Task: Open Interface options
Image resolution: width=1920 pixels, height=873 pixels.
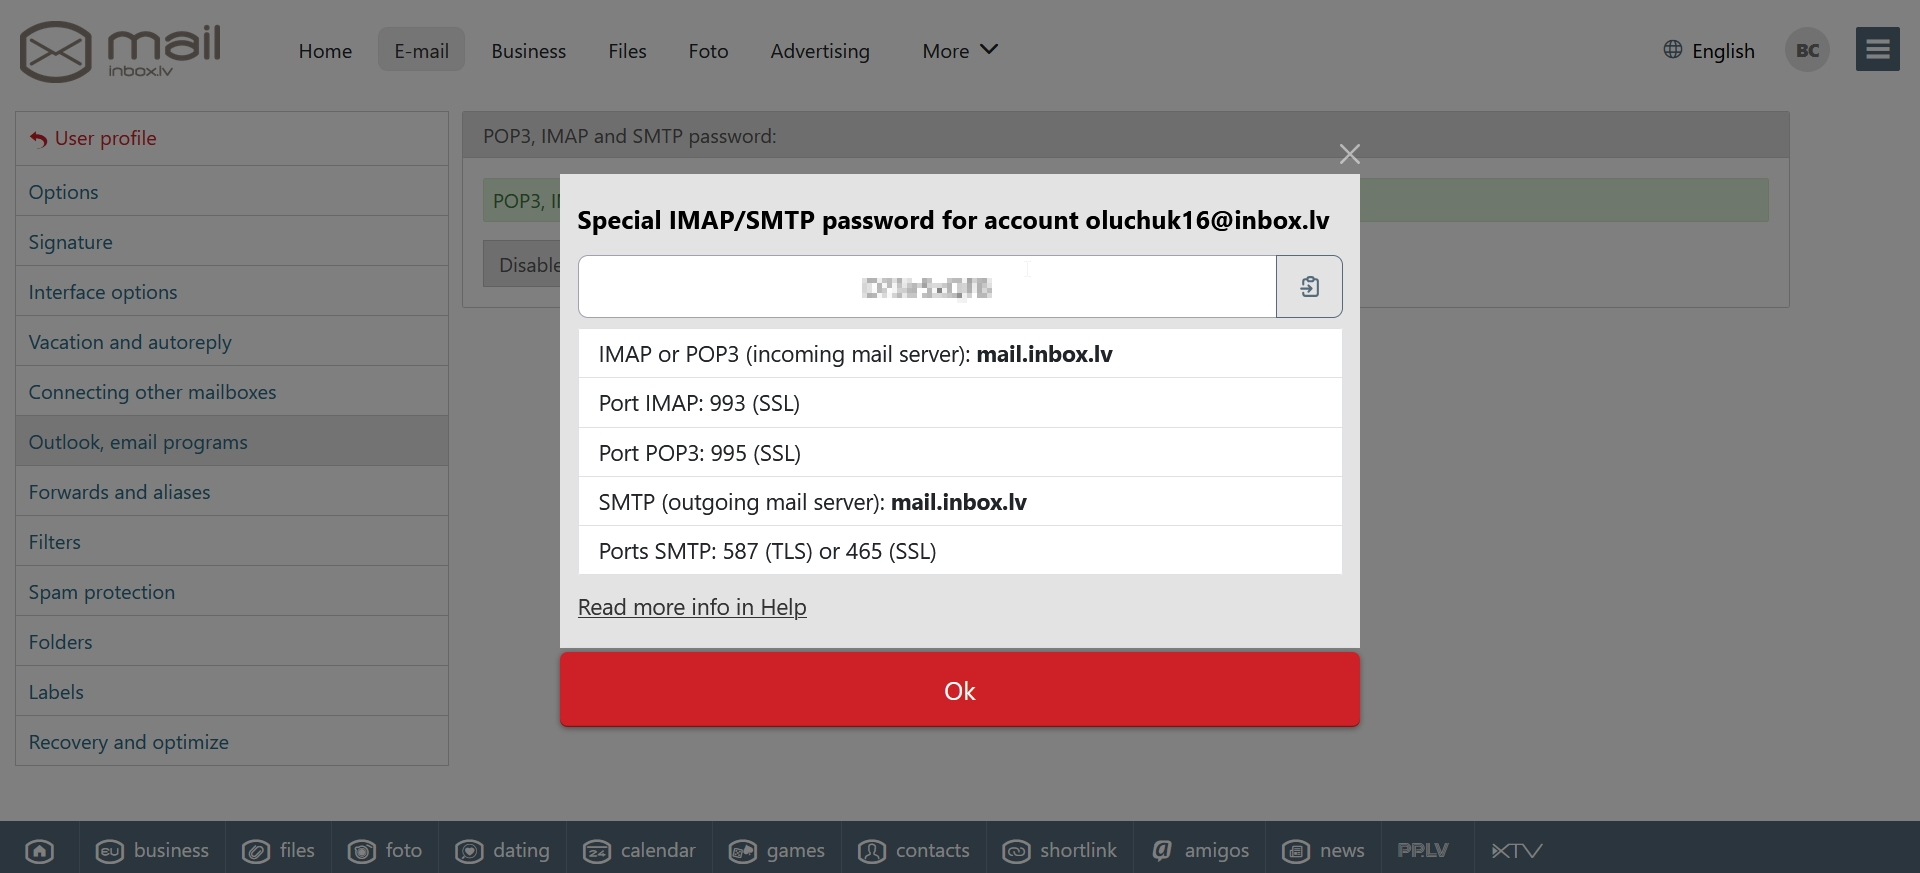Action: [232, 291]
